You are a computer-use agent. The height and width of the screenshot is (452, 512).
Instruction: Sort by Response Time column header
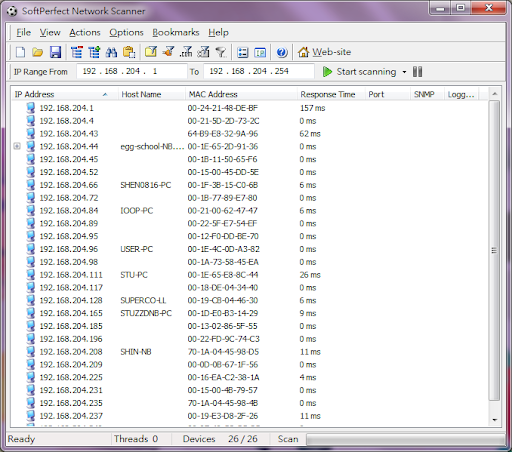tap(332, 95)
